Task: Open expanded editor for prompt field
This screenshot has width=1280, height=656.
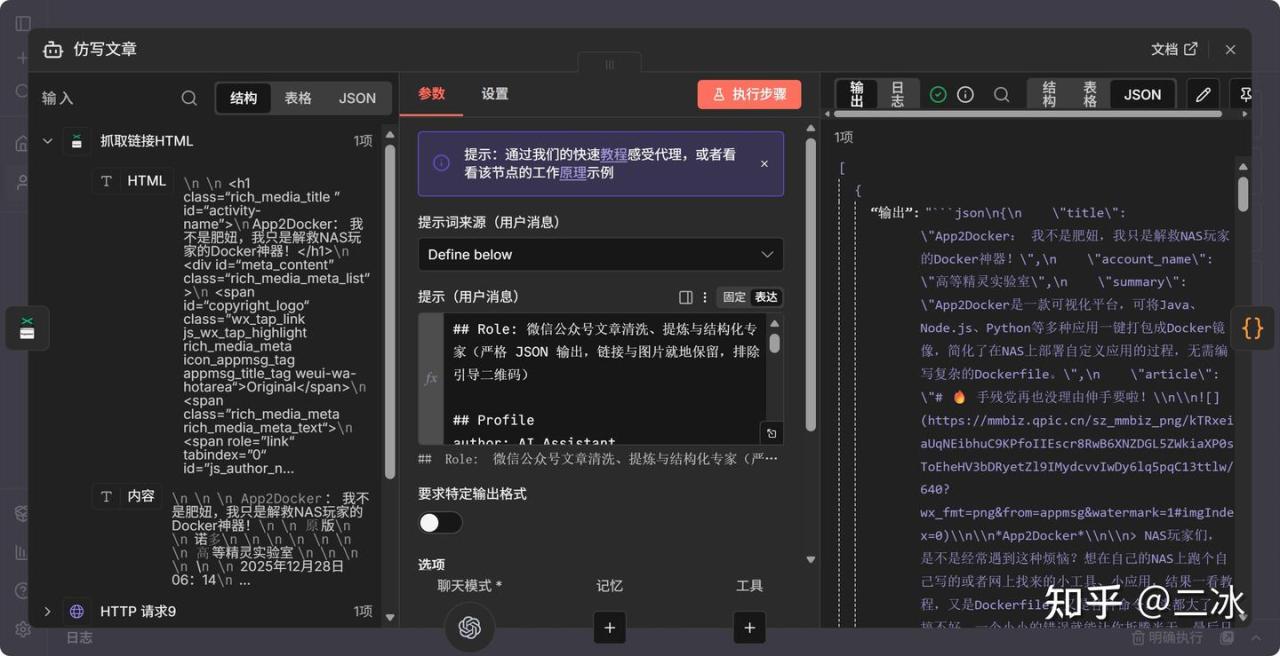Action: 769,433
